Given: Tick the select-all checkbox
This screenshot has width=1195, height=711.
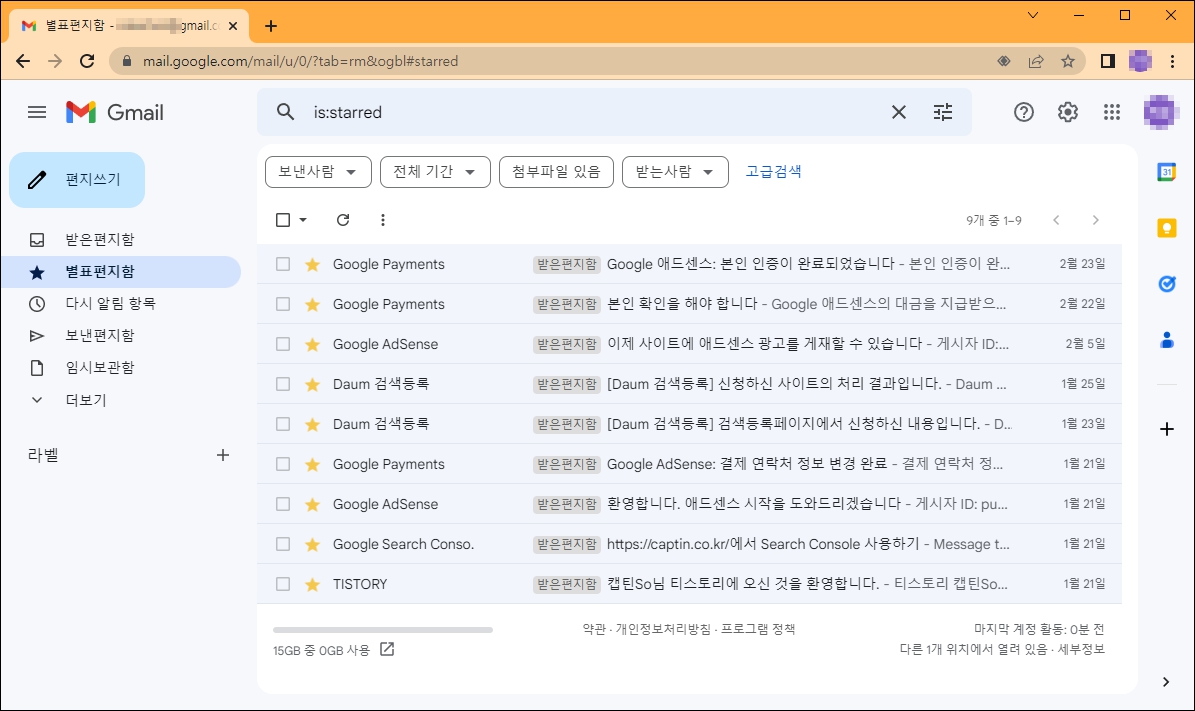Looking at the screenshot, I should tap(283, 219).
